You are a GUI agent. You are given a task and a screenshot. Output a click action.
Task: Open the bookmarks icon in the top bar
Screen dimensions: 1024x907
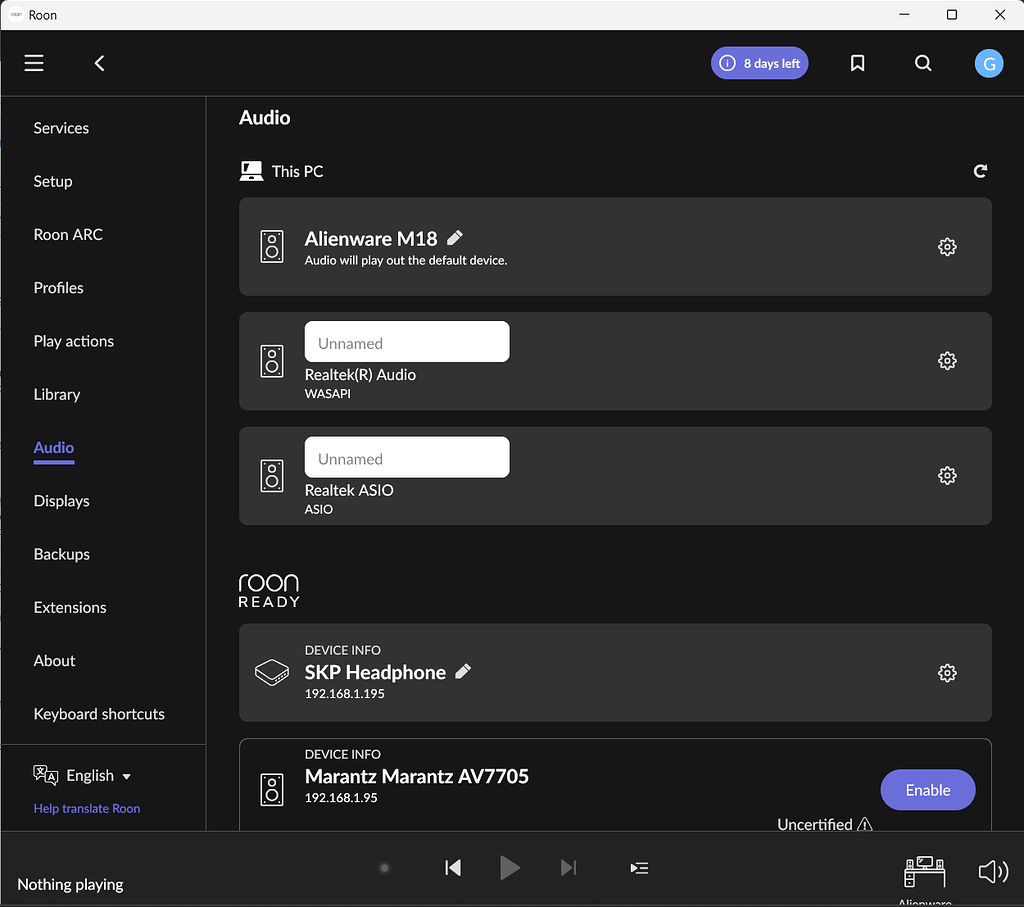pyautogui.click(x=857, y=63)
